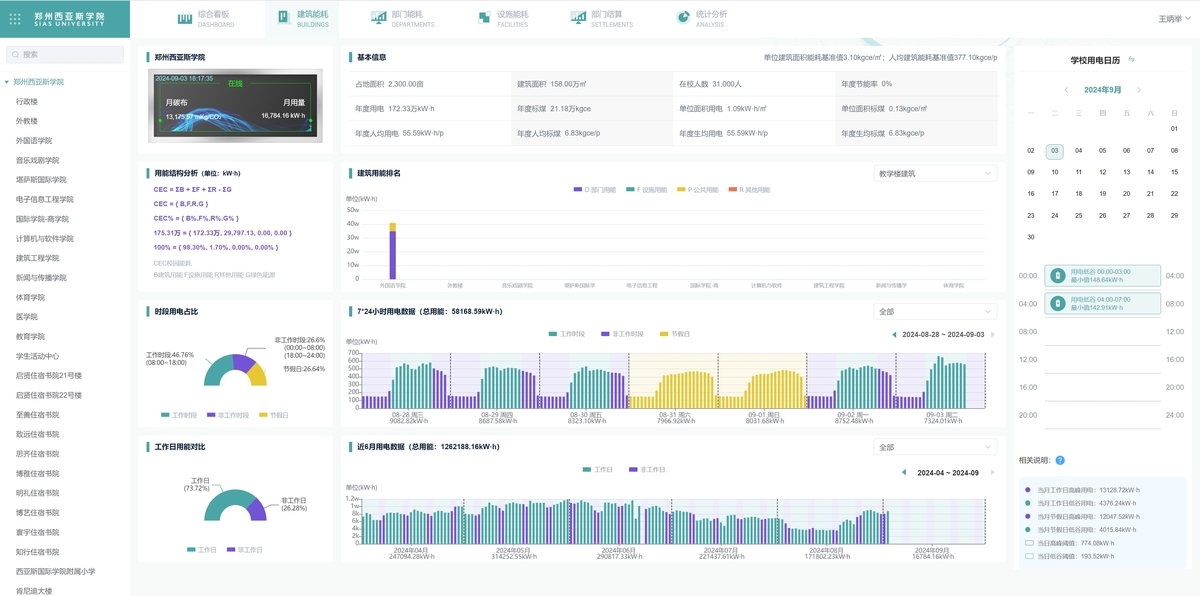The width and height of the screenshot is (1200, 596).
Task: Go to next month in calendar
Action: point(1139,90)
